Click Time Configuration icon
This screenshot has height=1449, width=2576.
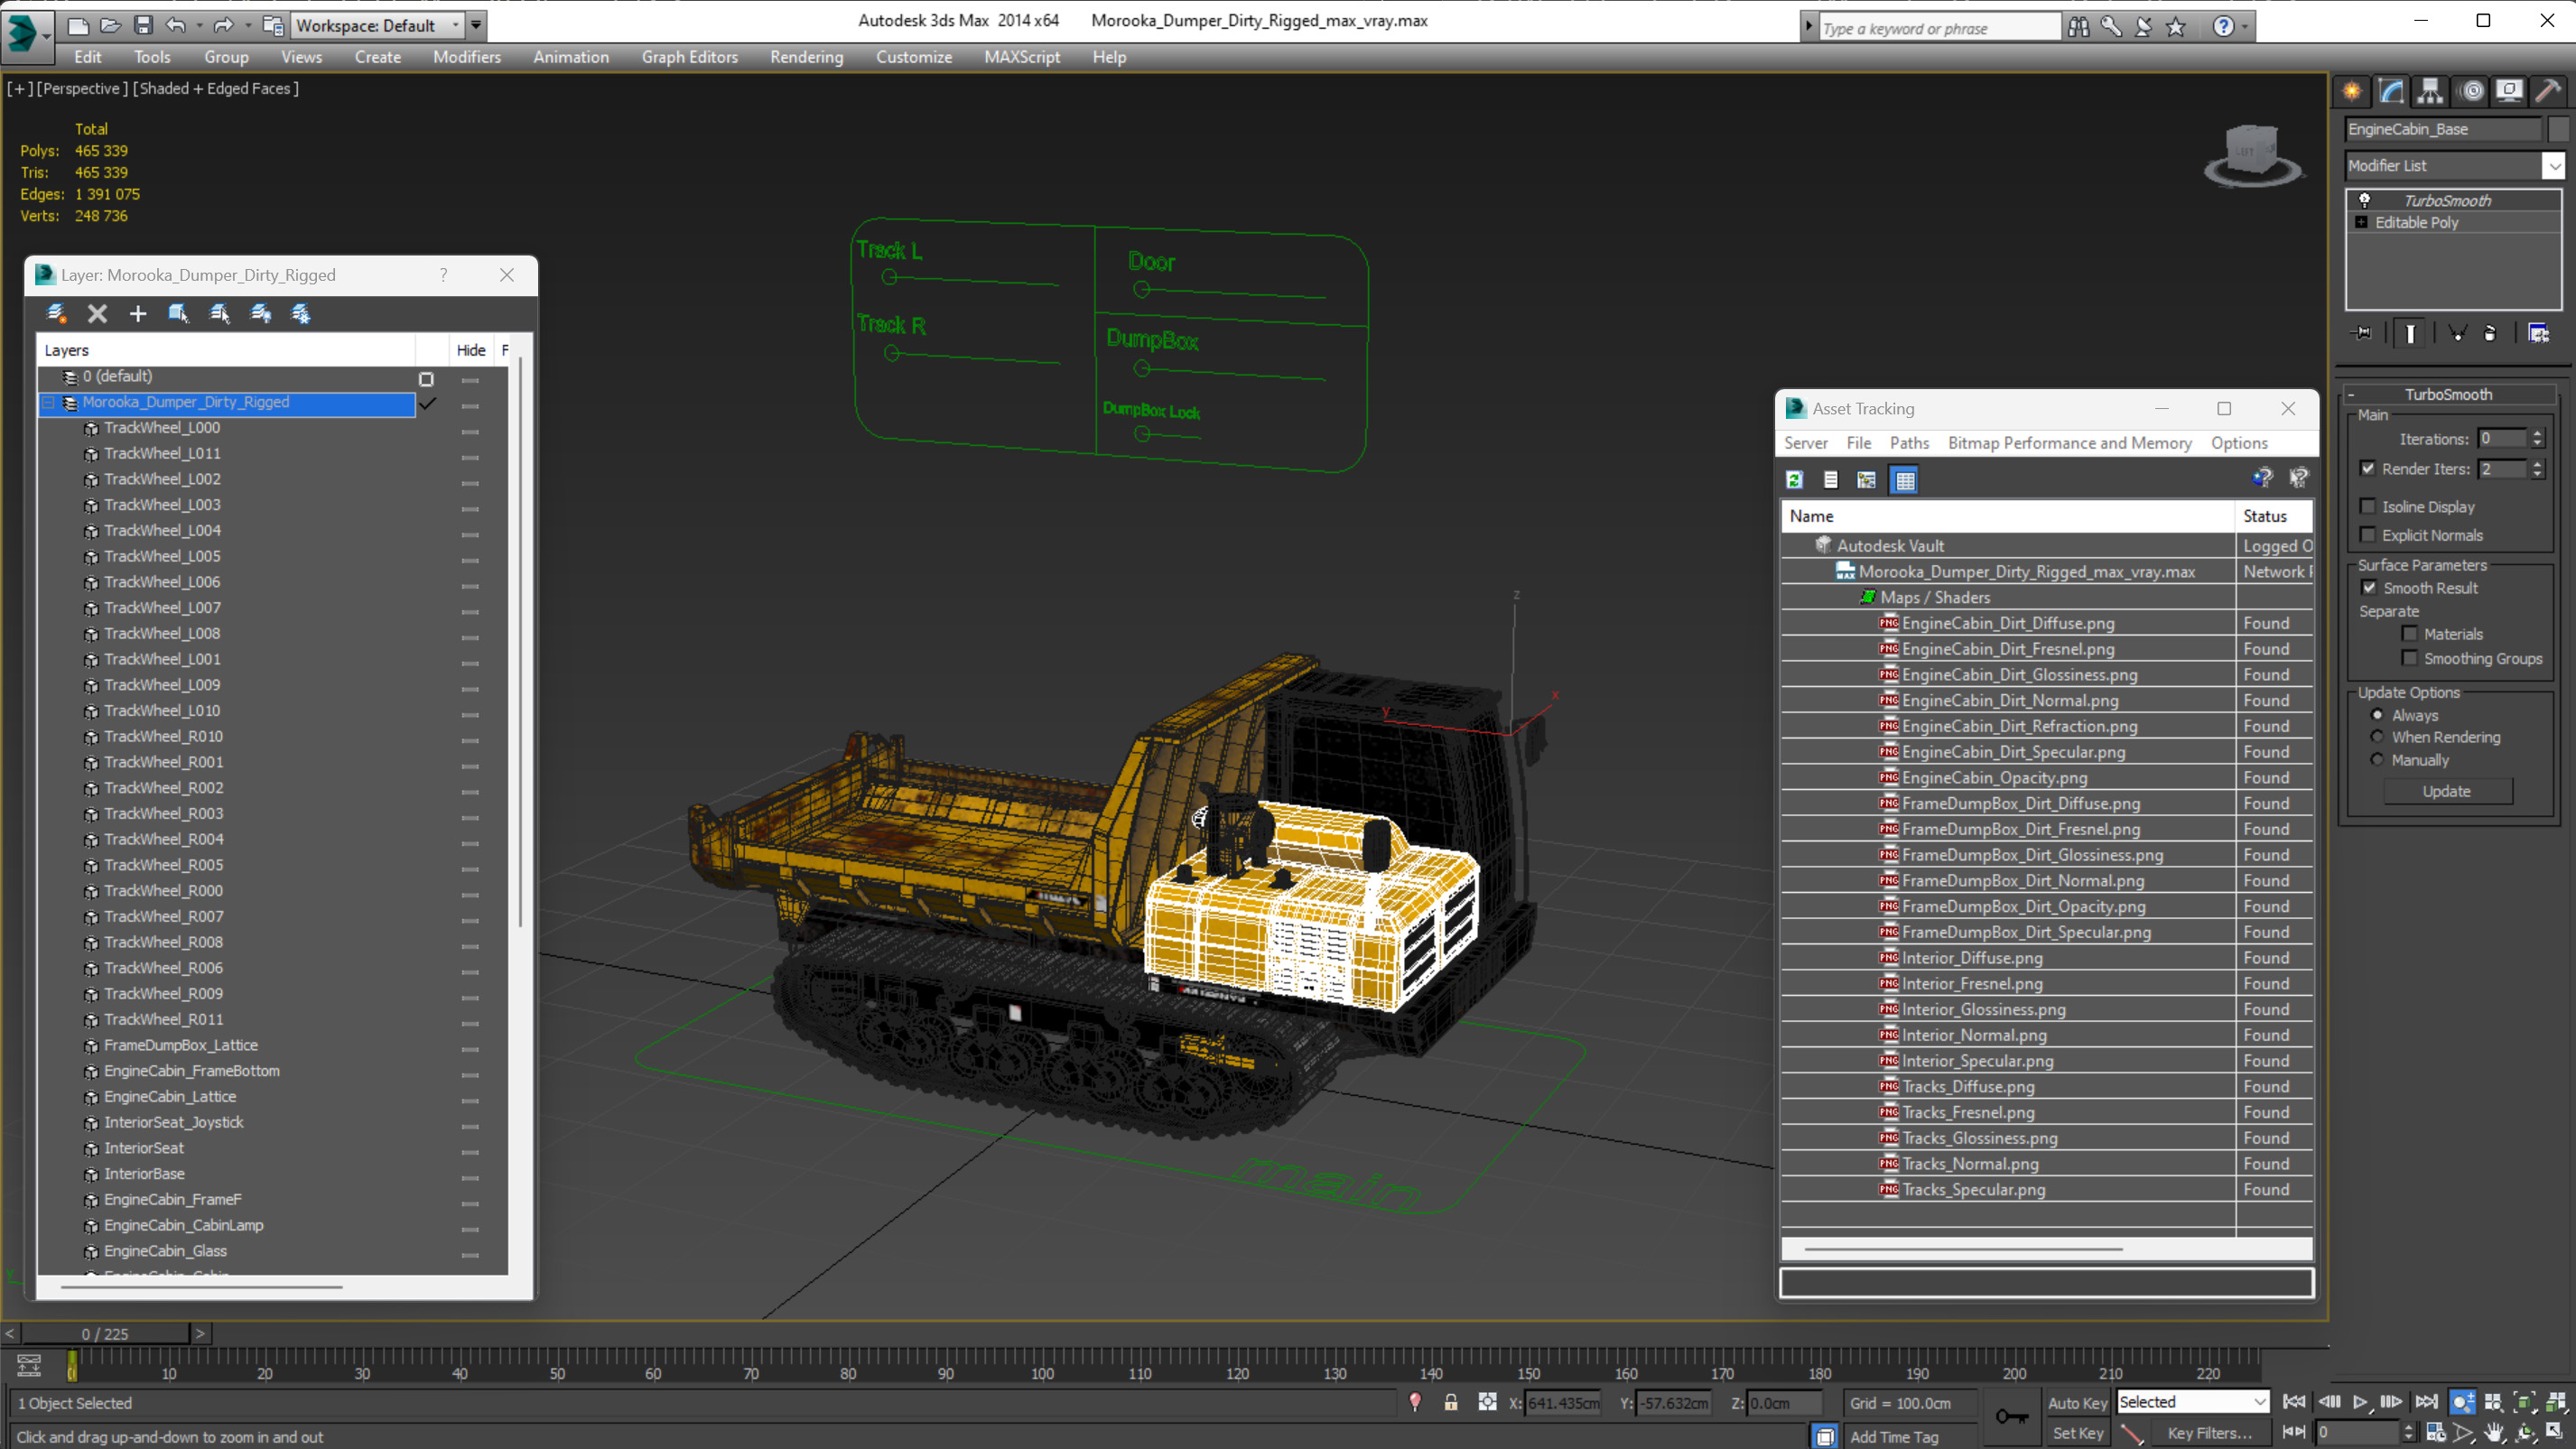point(2436,1432)
